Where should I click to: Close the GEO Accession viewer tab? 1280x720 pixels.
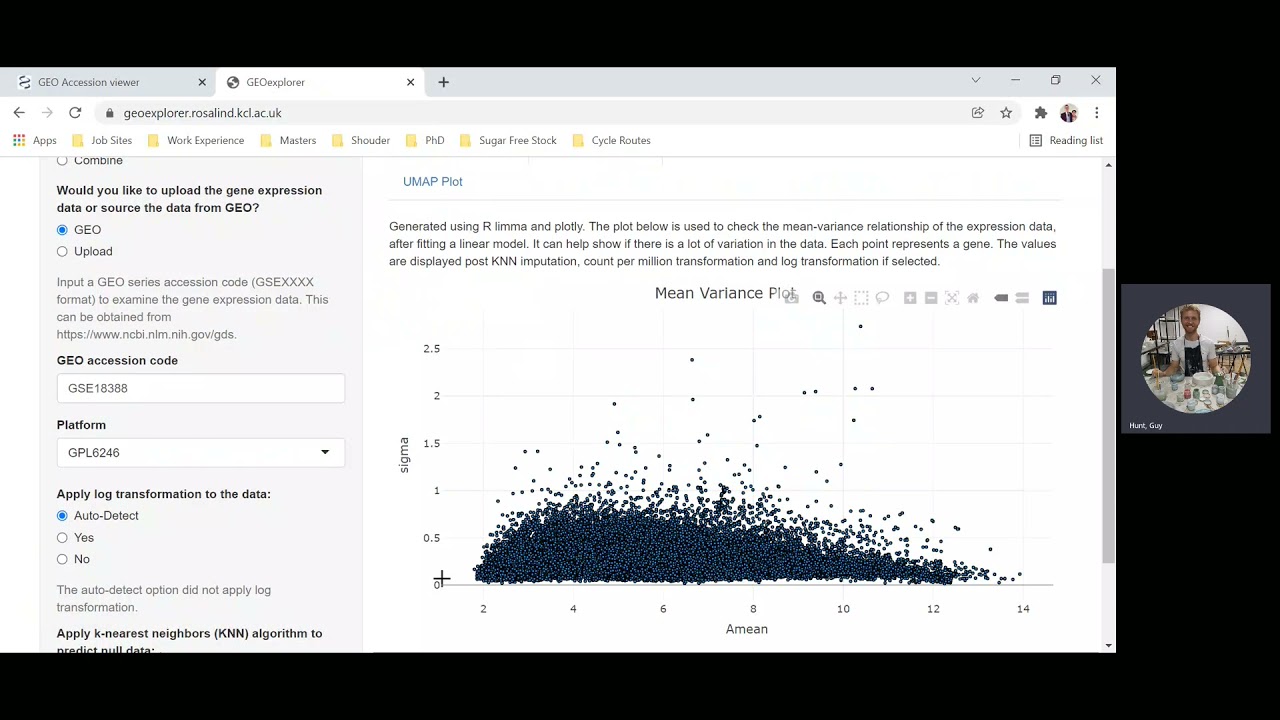pos(202,82)
